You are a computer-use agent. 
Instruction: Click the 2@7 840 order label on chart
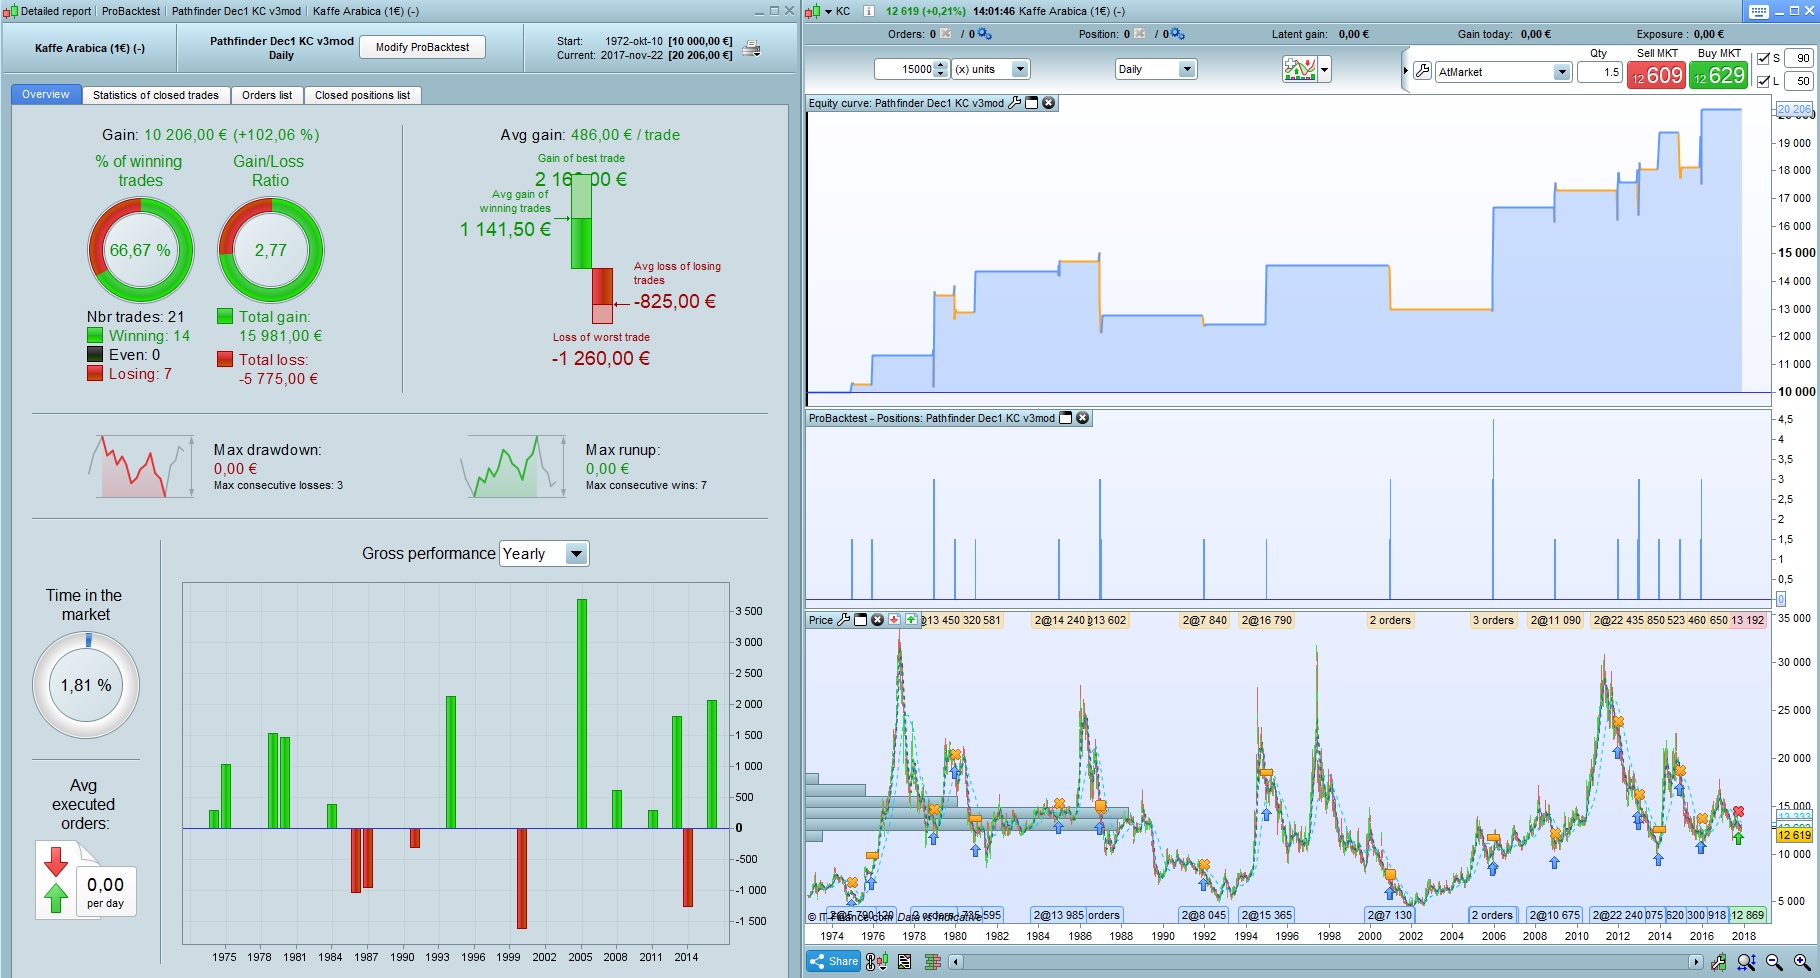(x=1204, y=620)
